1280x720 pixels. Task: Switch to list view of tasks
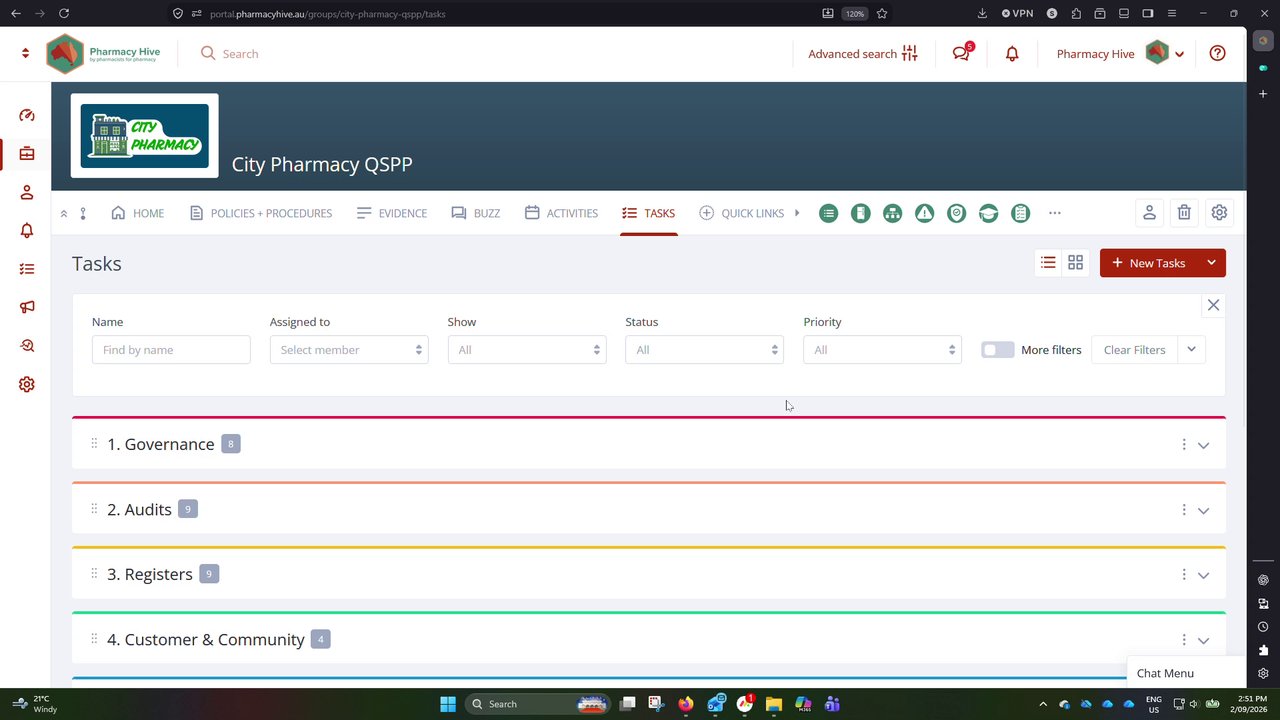pos(1048,263)
